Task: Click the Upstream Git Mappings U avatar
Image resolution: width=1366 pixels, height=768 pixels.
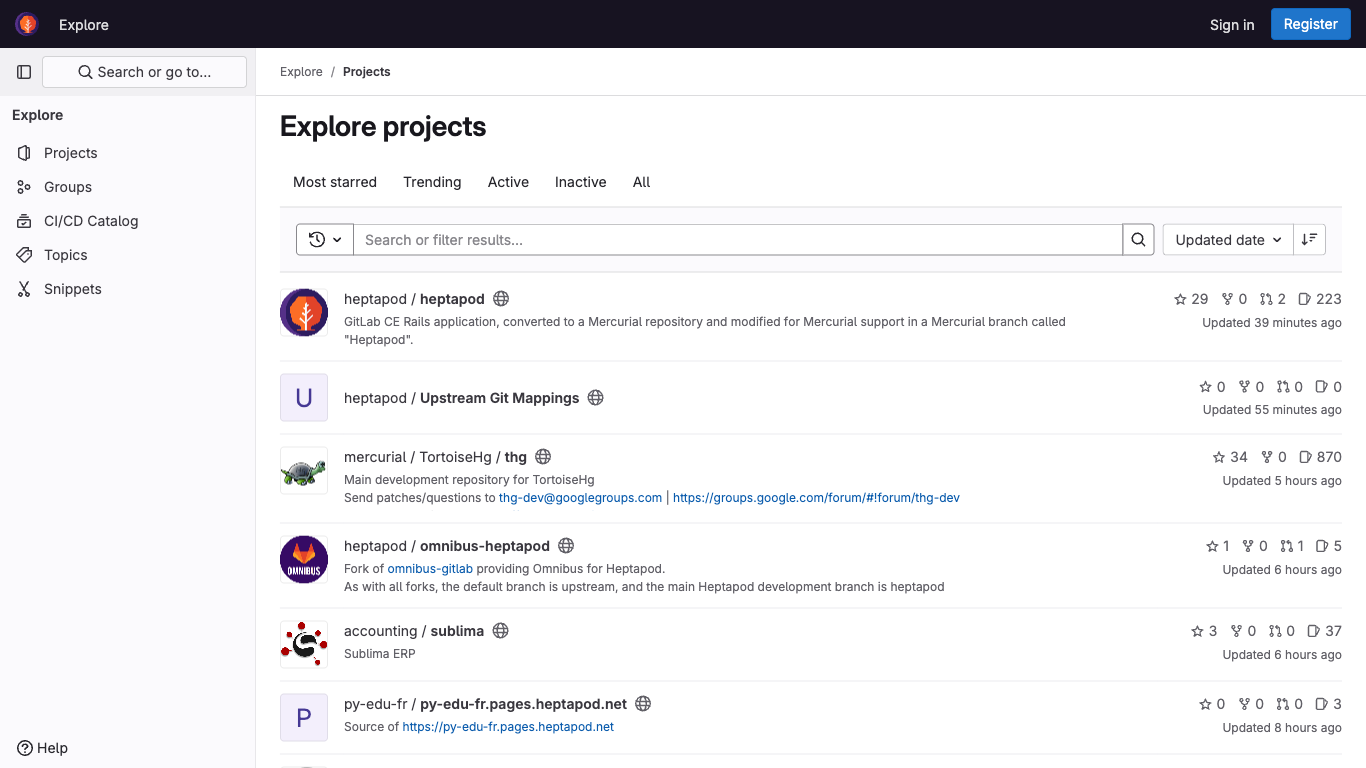Action: coord(304,398)
